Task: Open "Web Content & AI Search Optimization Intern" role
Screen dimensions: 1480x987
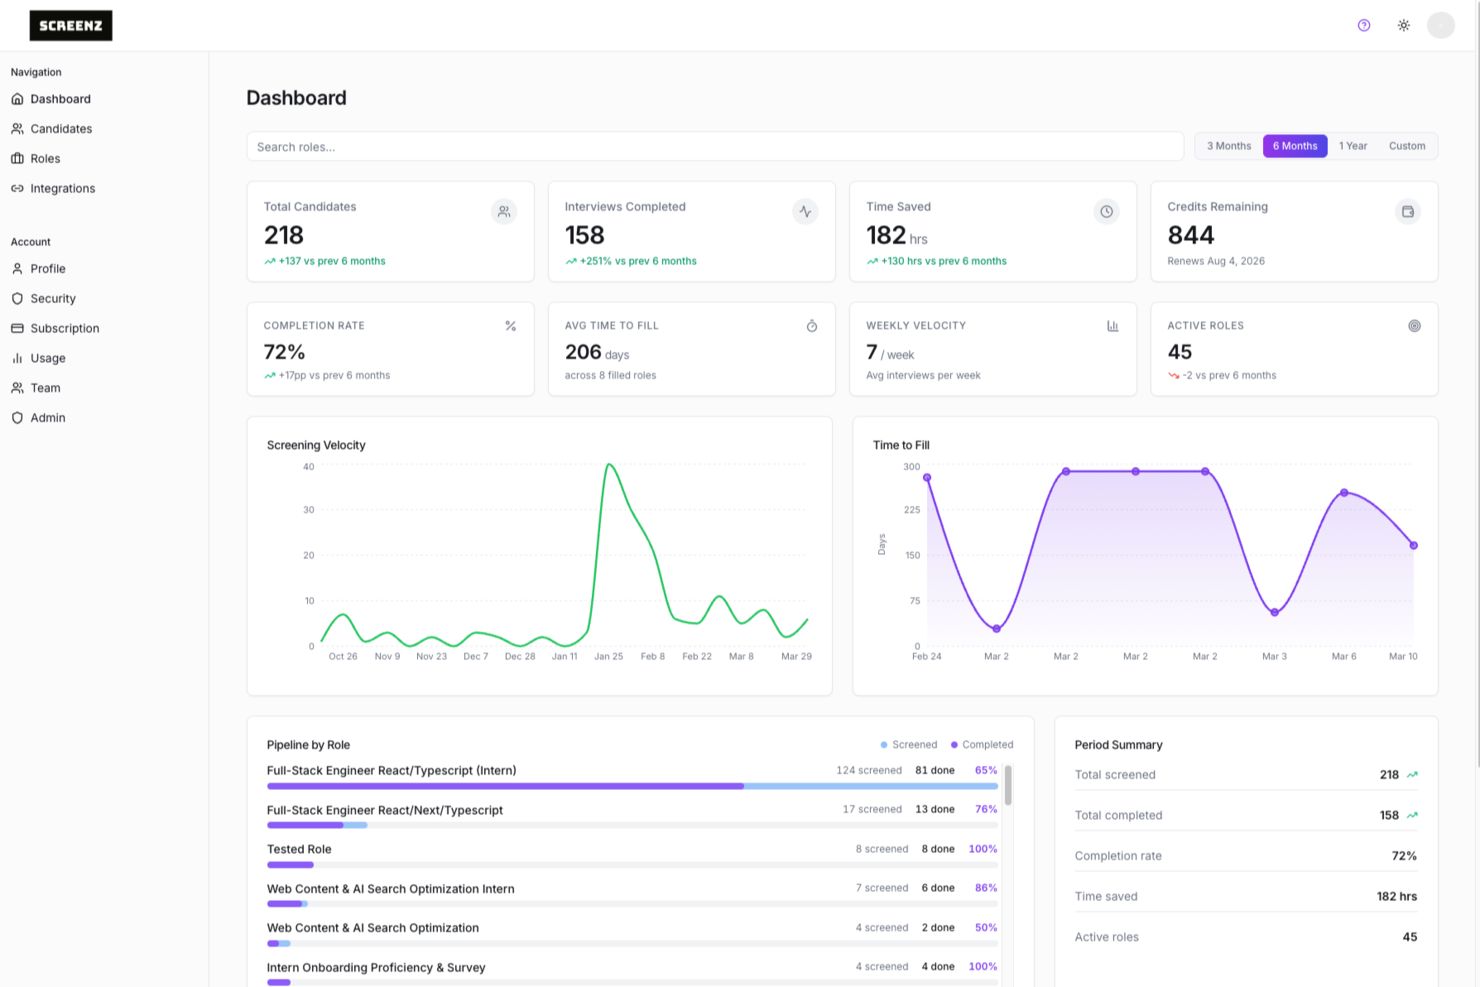Action: 391,889
